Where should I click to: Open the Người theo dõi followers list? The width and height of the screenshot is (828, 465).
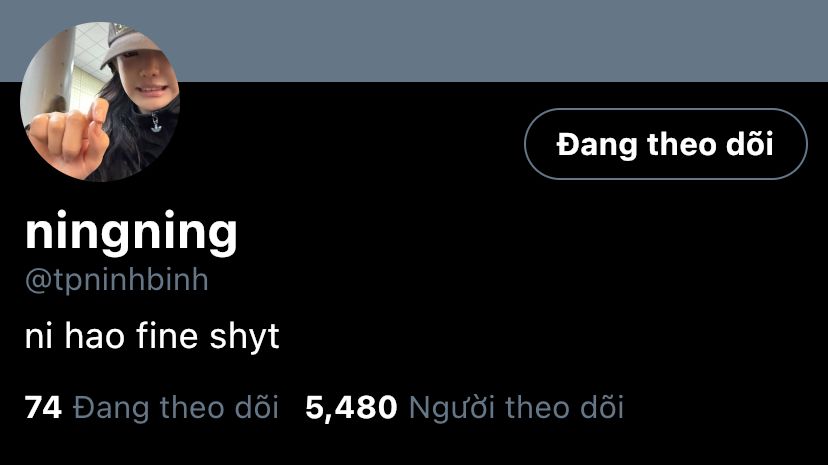coord(516,408)
